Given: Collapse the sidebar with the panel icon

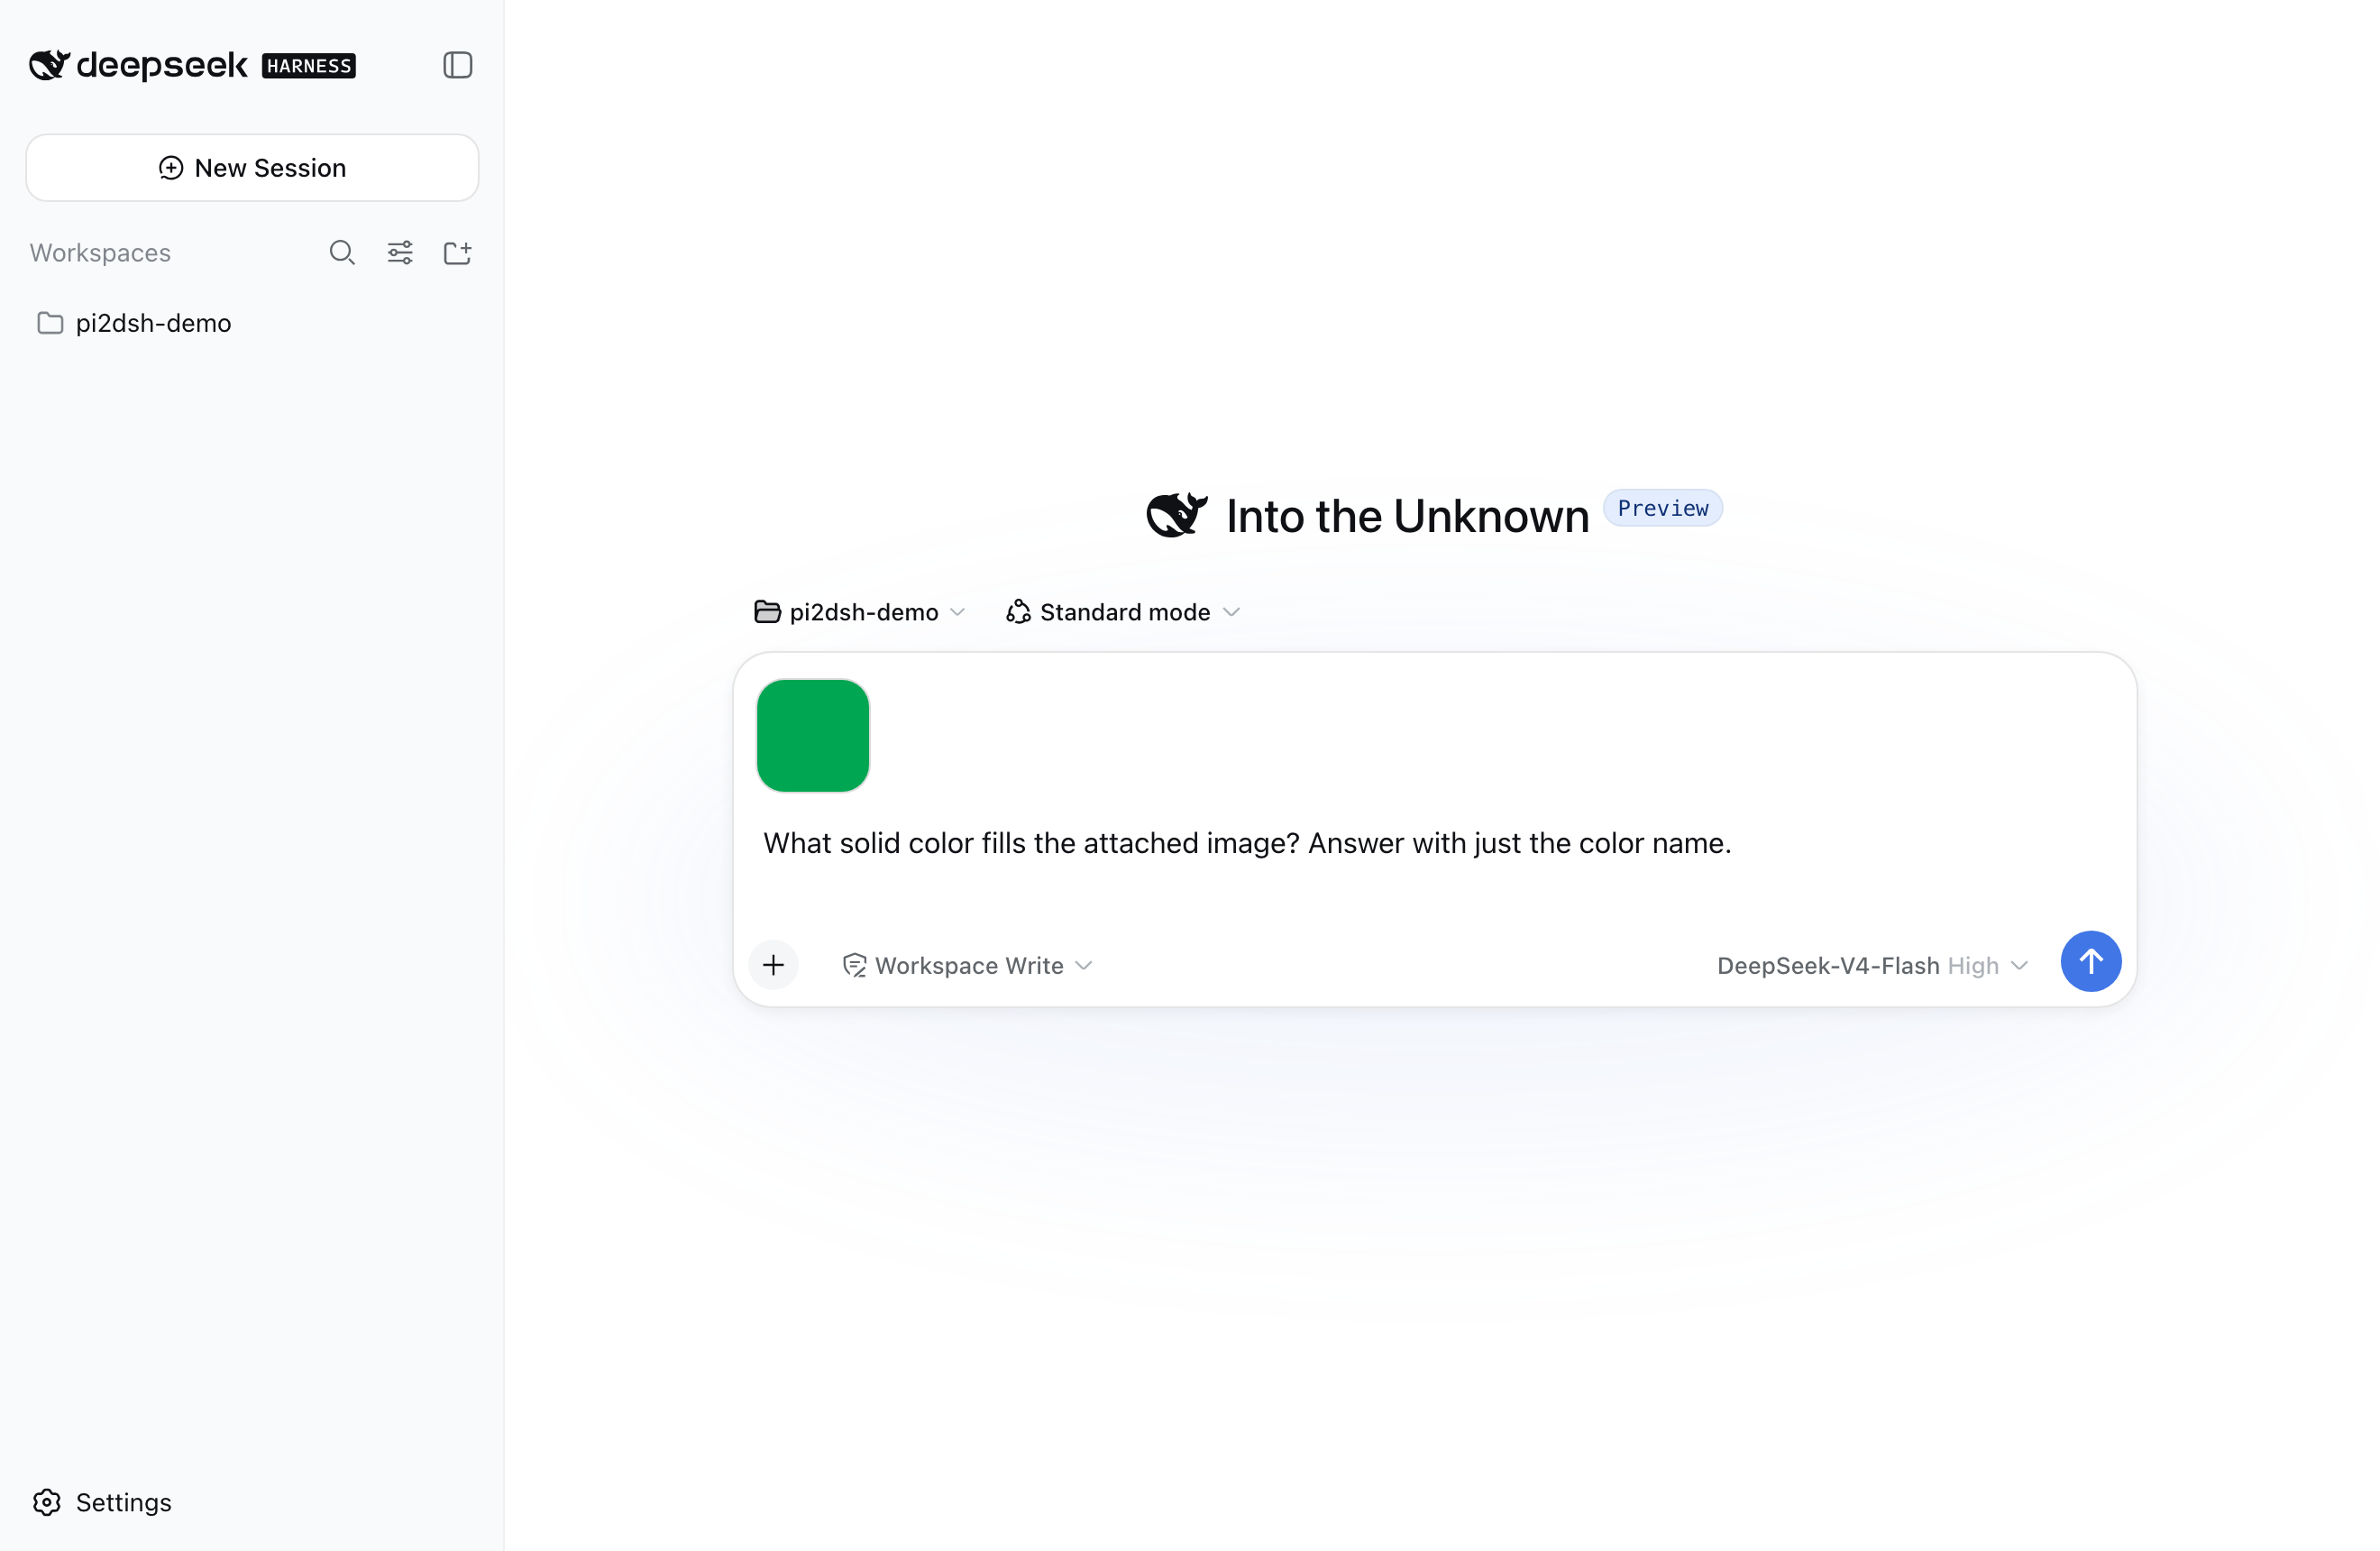Looking at the screenshot, I should tap(457, 65).
